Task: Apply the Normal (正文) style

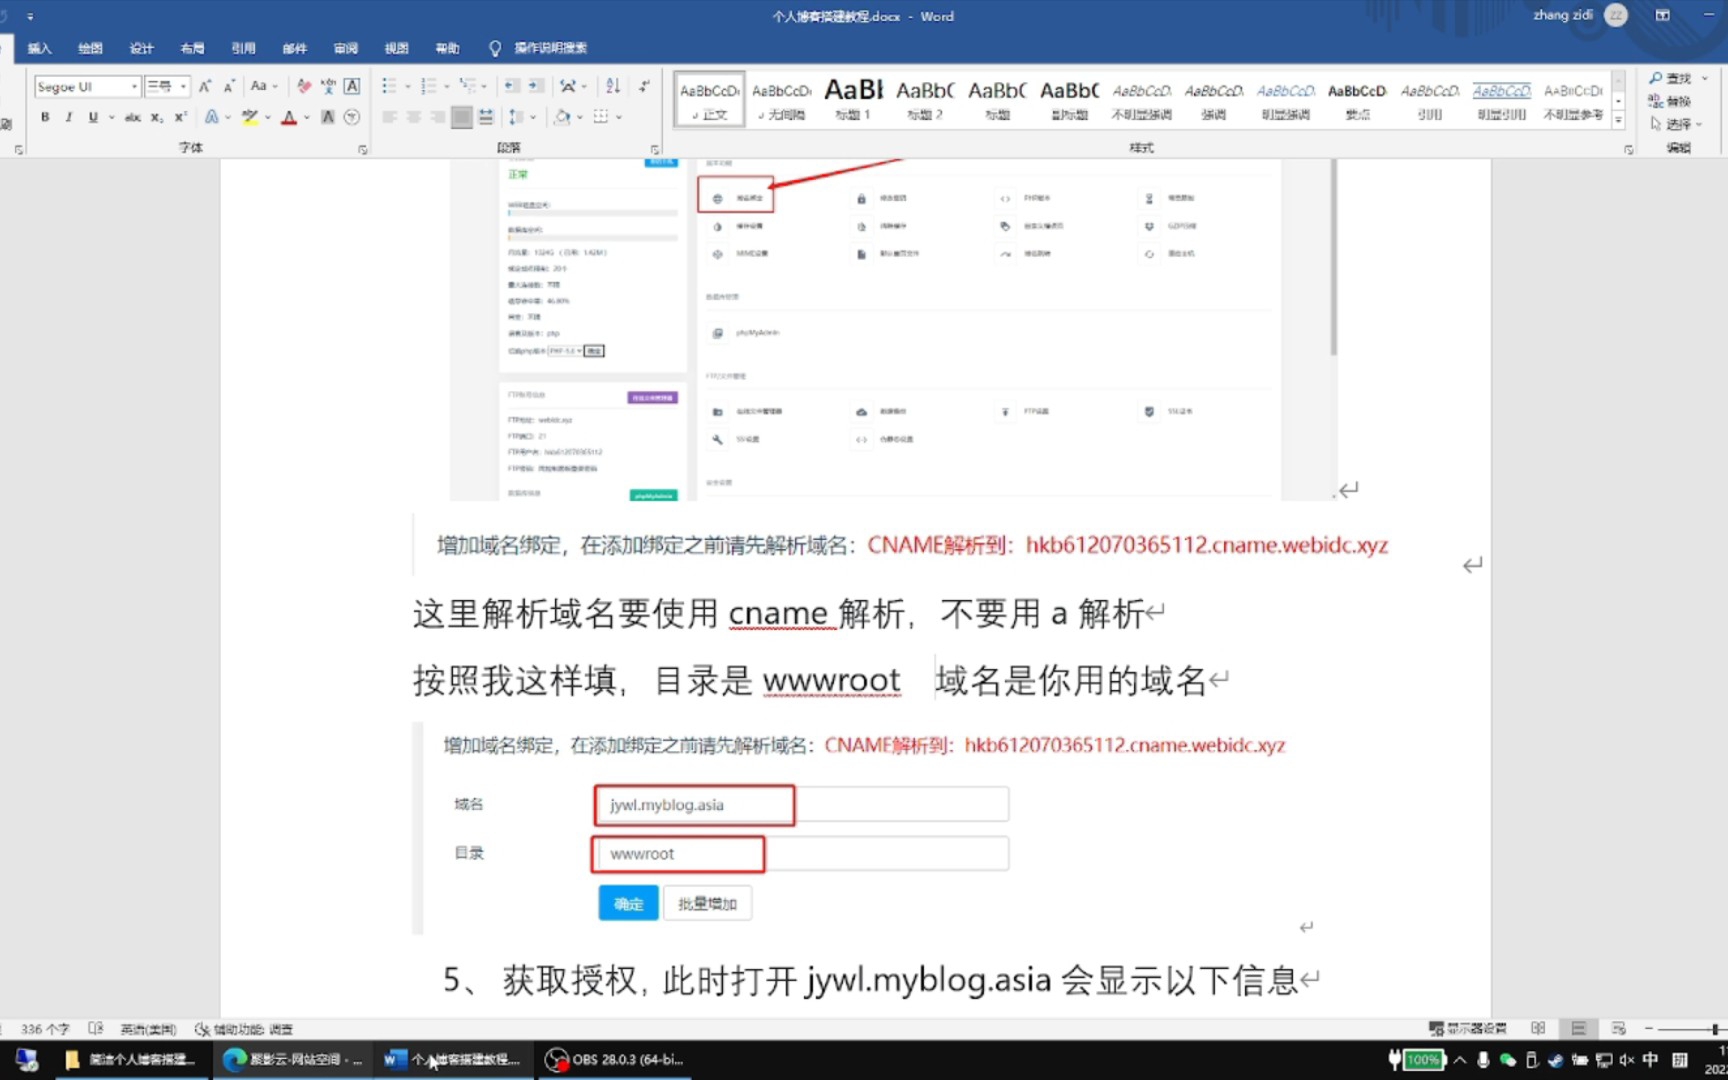Action: point(709,99)
